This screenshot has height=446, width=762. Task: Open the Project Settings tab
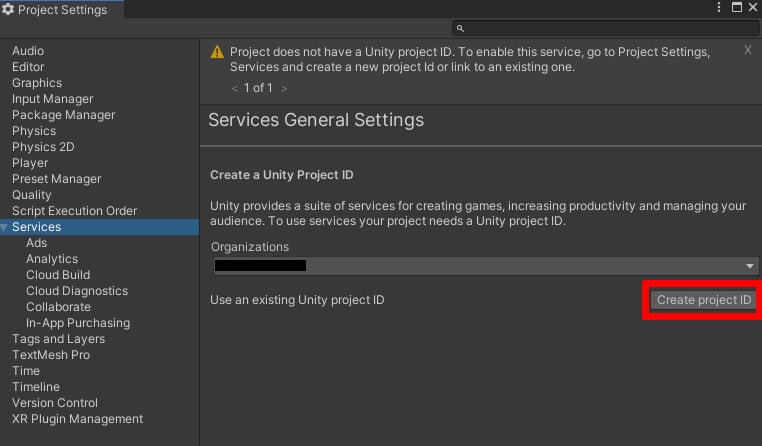point(61,10)
